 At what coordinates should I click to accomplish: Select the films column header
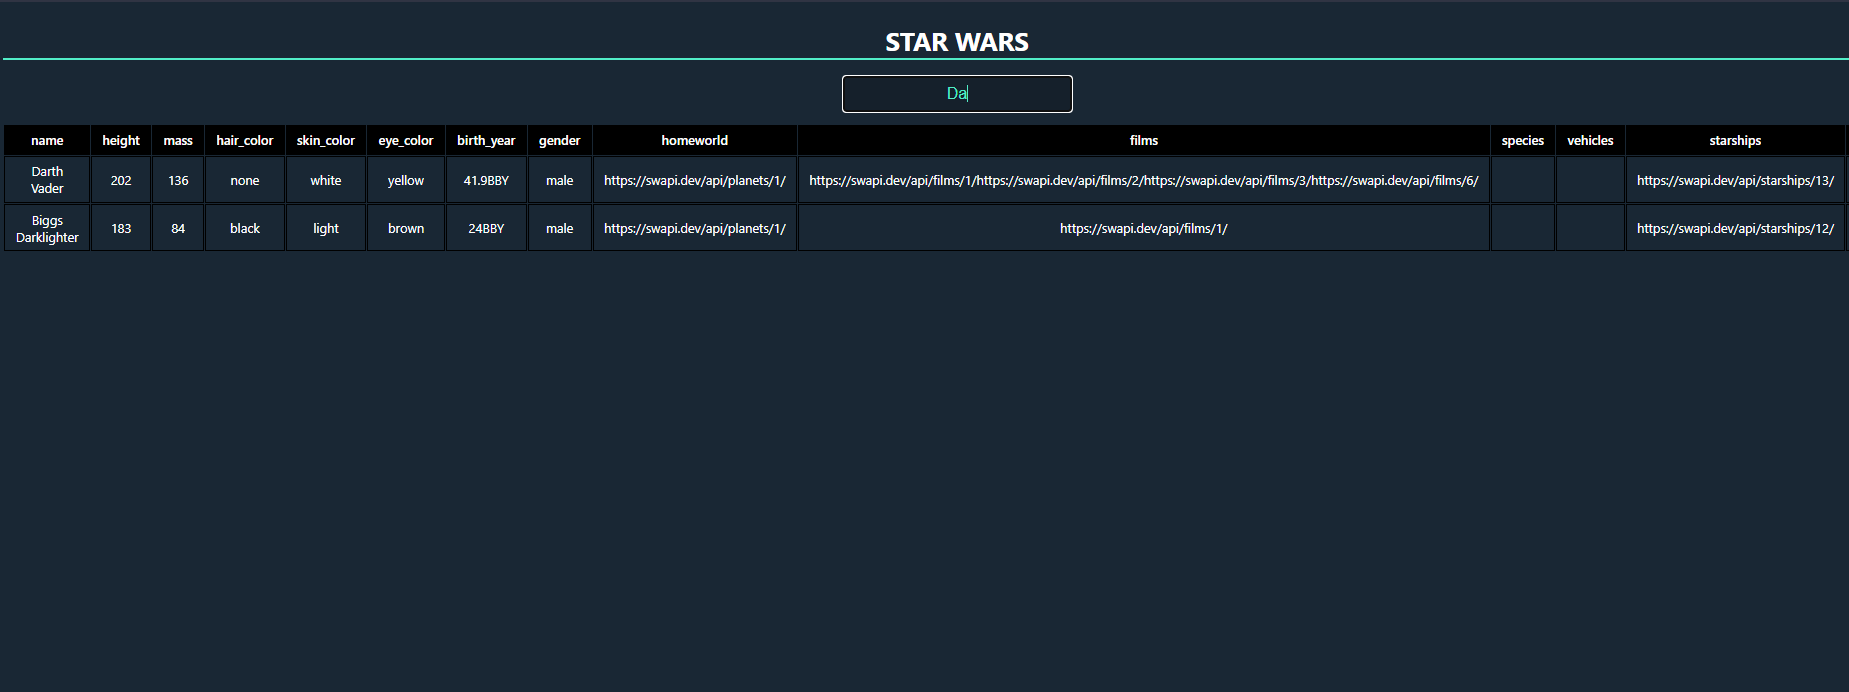(x=1144, y=140)
